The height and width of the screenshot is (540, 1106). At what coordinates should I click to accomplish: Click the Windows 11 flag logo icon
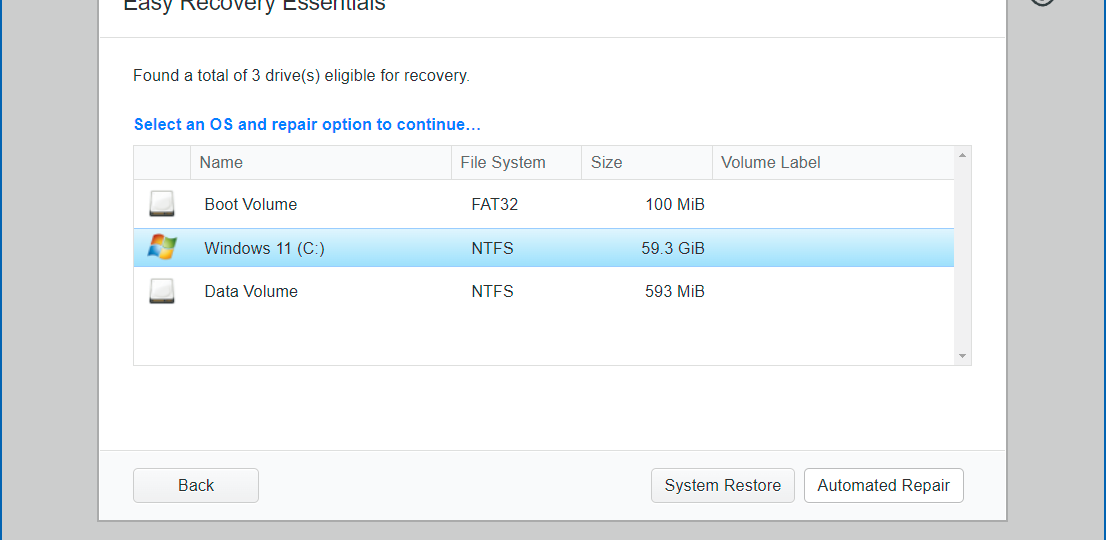pyautogui.click(x=162, y=247)
